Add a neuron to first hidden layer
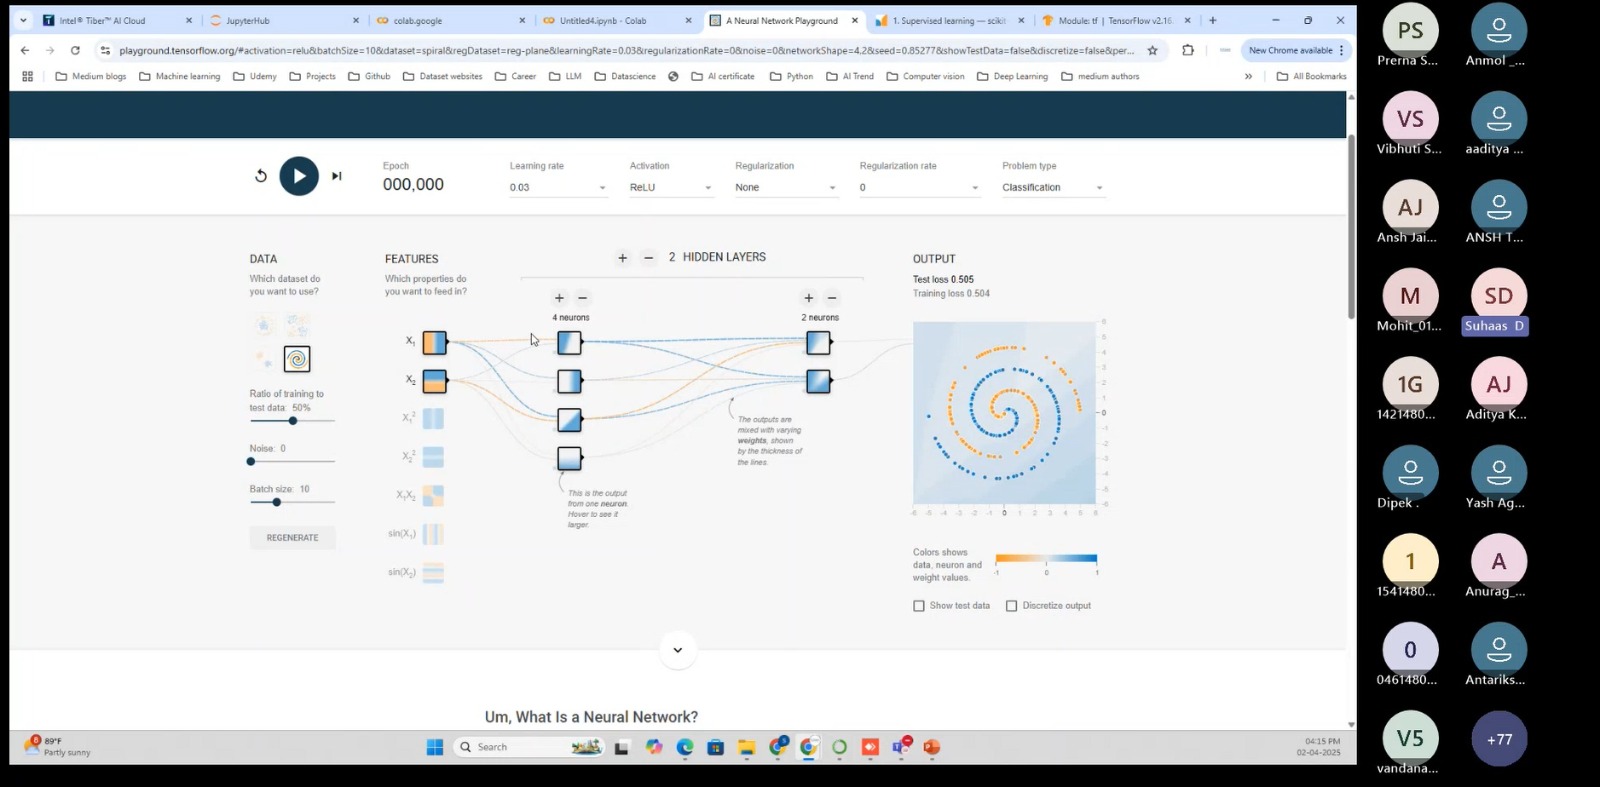This screenshot has height=787, width=1600. 559,298
